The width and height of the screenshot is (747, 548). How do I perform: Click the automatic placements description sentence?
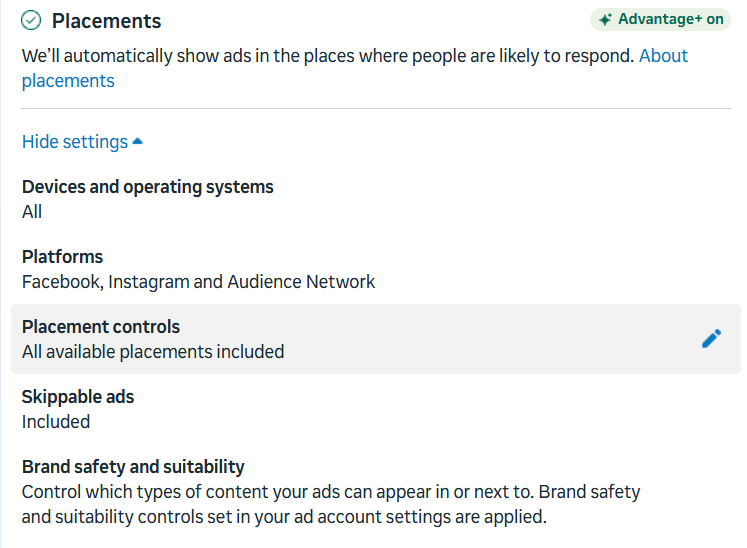pos(328,56)
